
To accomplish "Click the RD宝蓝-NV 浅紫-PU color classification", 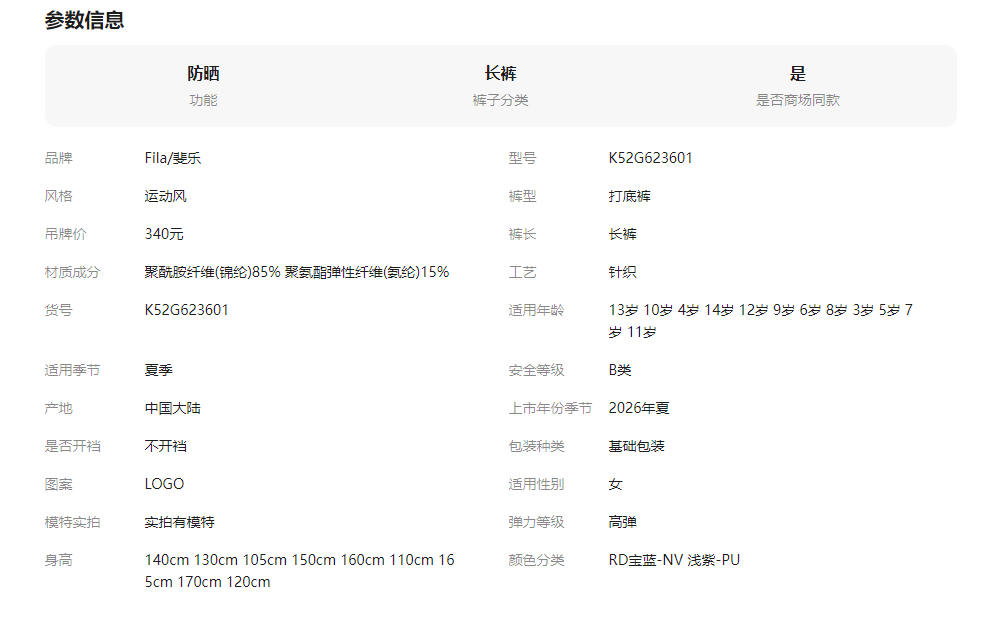I will [x=674, y=560].
